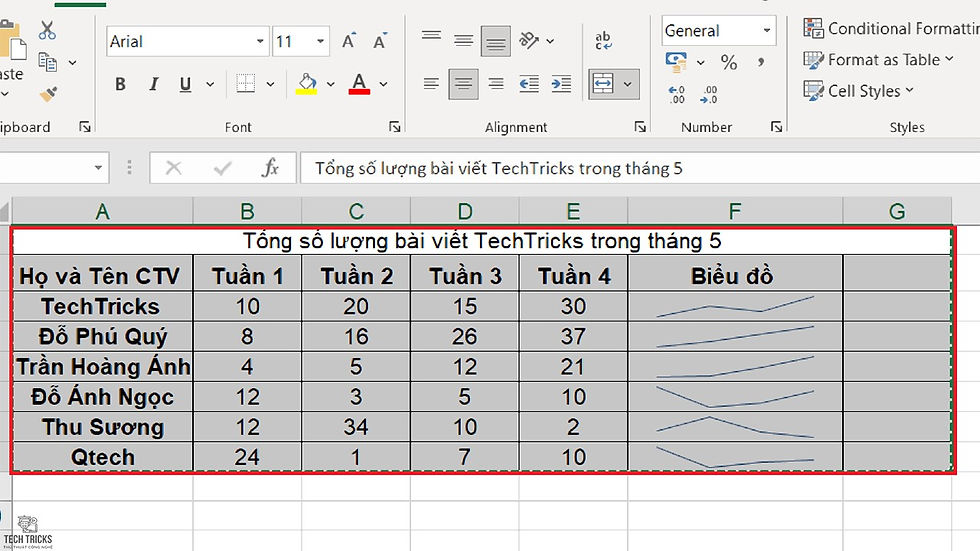Apply cell borders icon

point(246,84)
